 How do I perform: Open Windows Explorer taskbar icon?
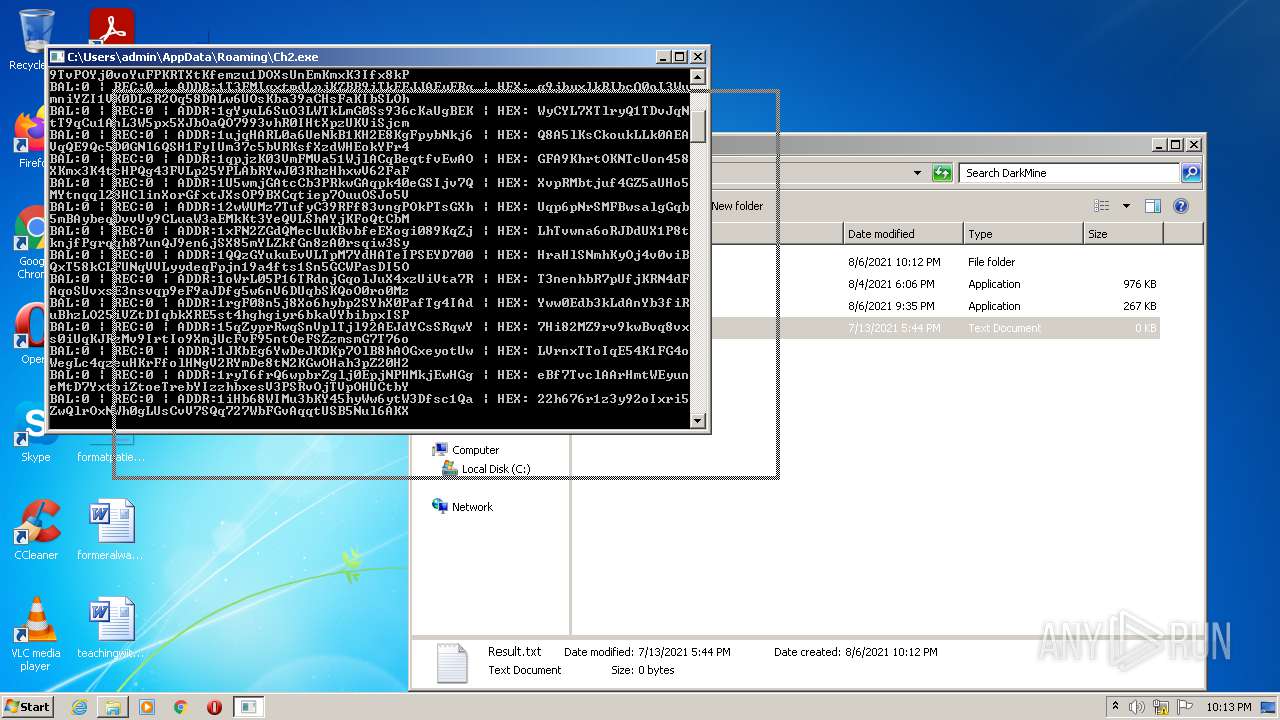click(113, 707)
